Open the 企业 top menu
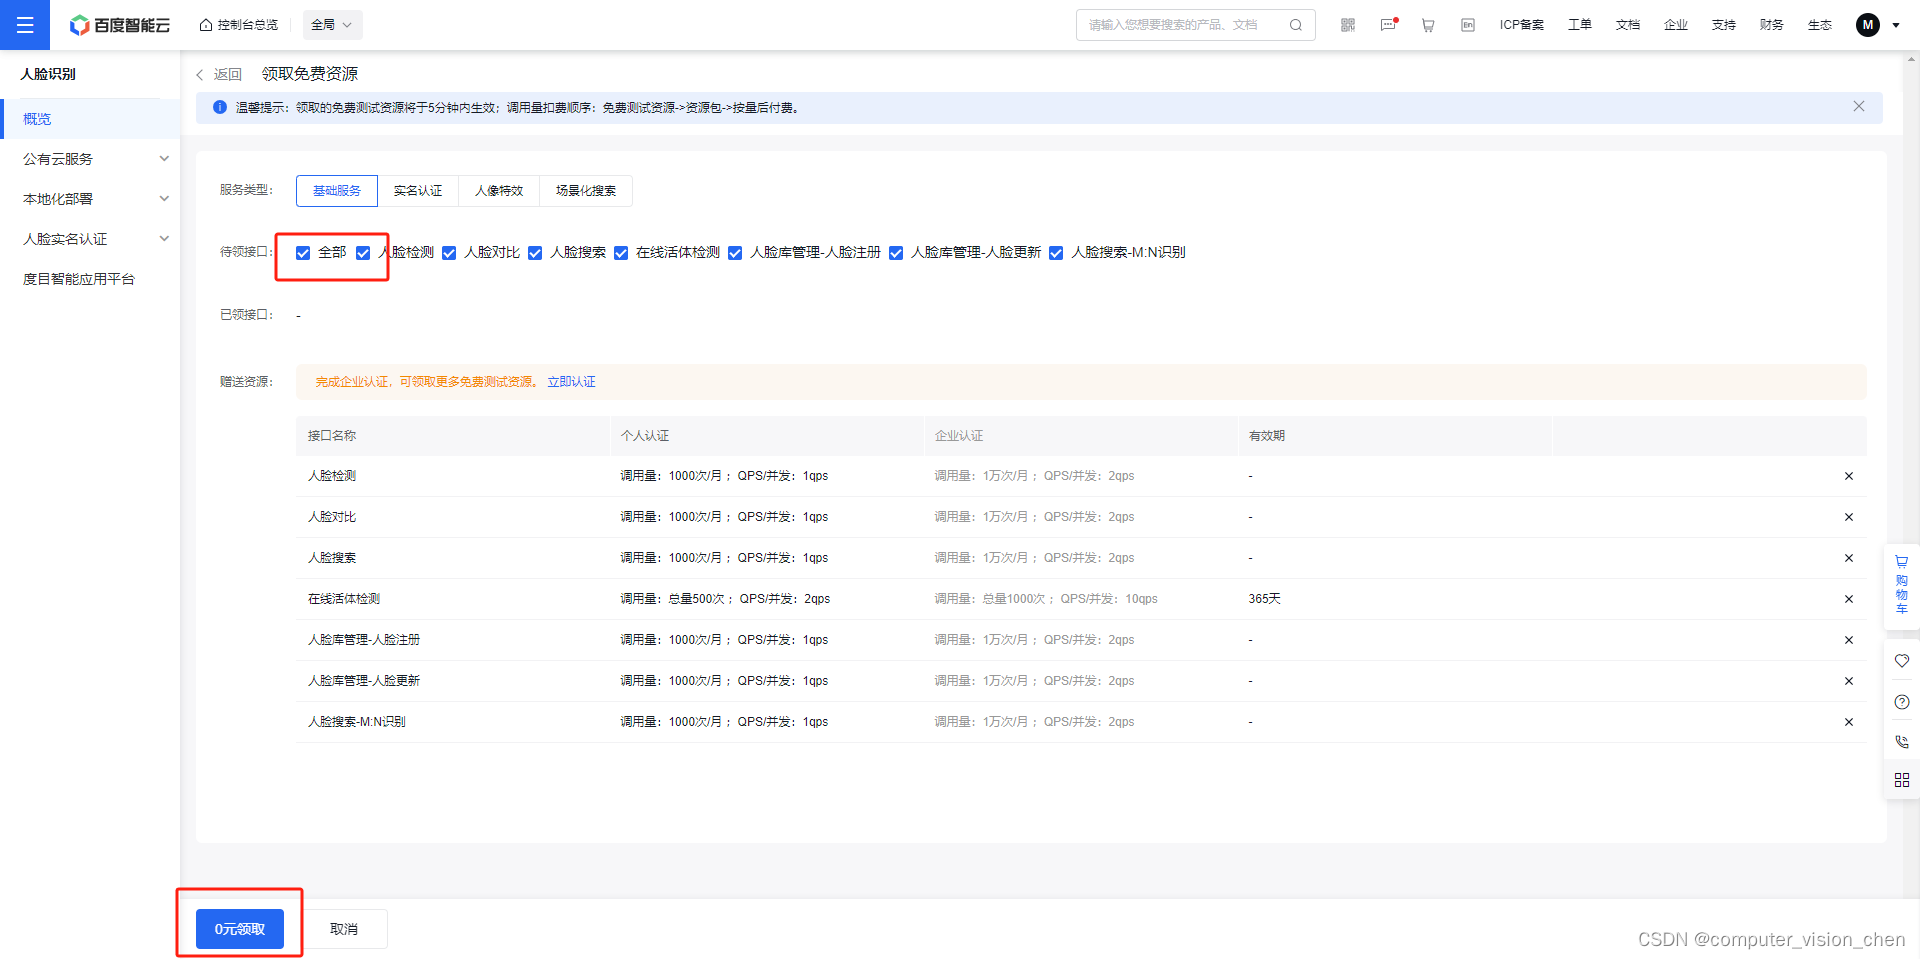Image resolution: width=1920 pixels, height=959 pixels. [x=1676, y=25]
